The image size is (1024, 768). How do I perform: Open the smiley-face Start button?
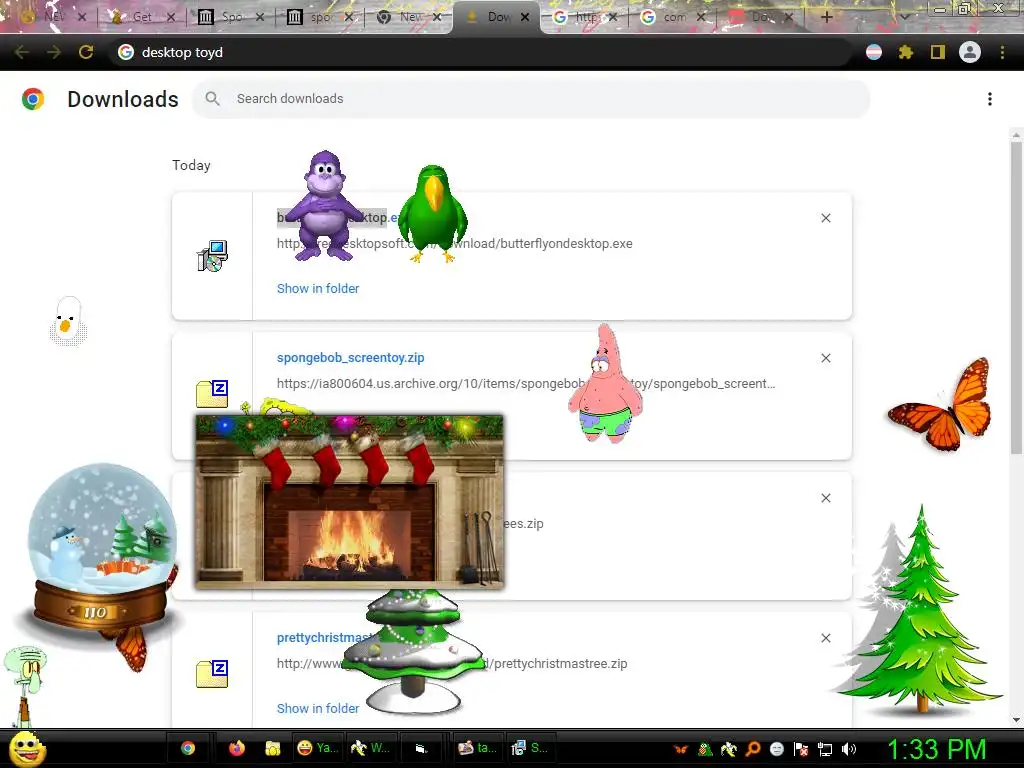click(x=27, y=749)
